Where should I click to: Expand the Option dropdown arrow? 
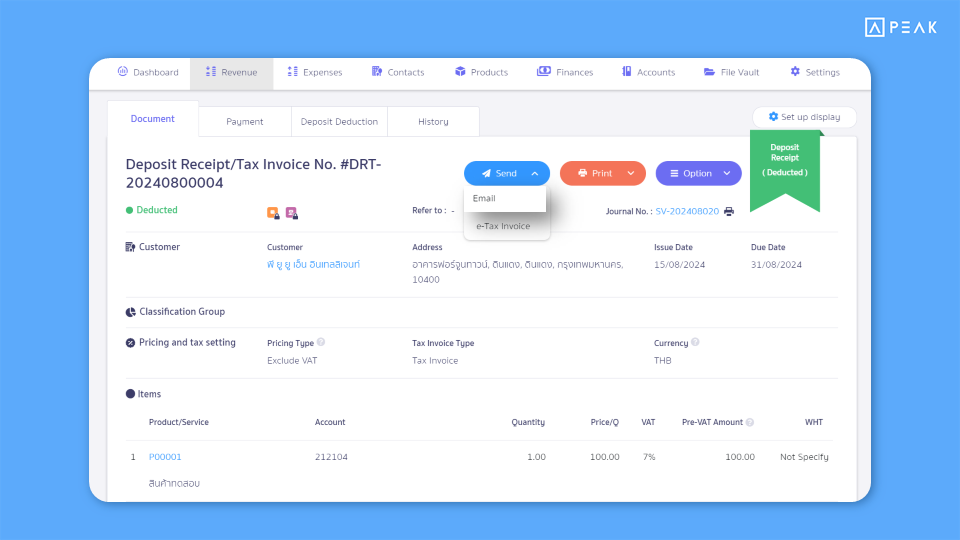[727, 173]
